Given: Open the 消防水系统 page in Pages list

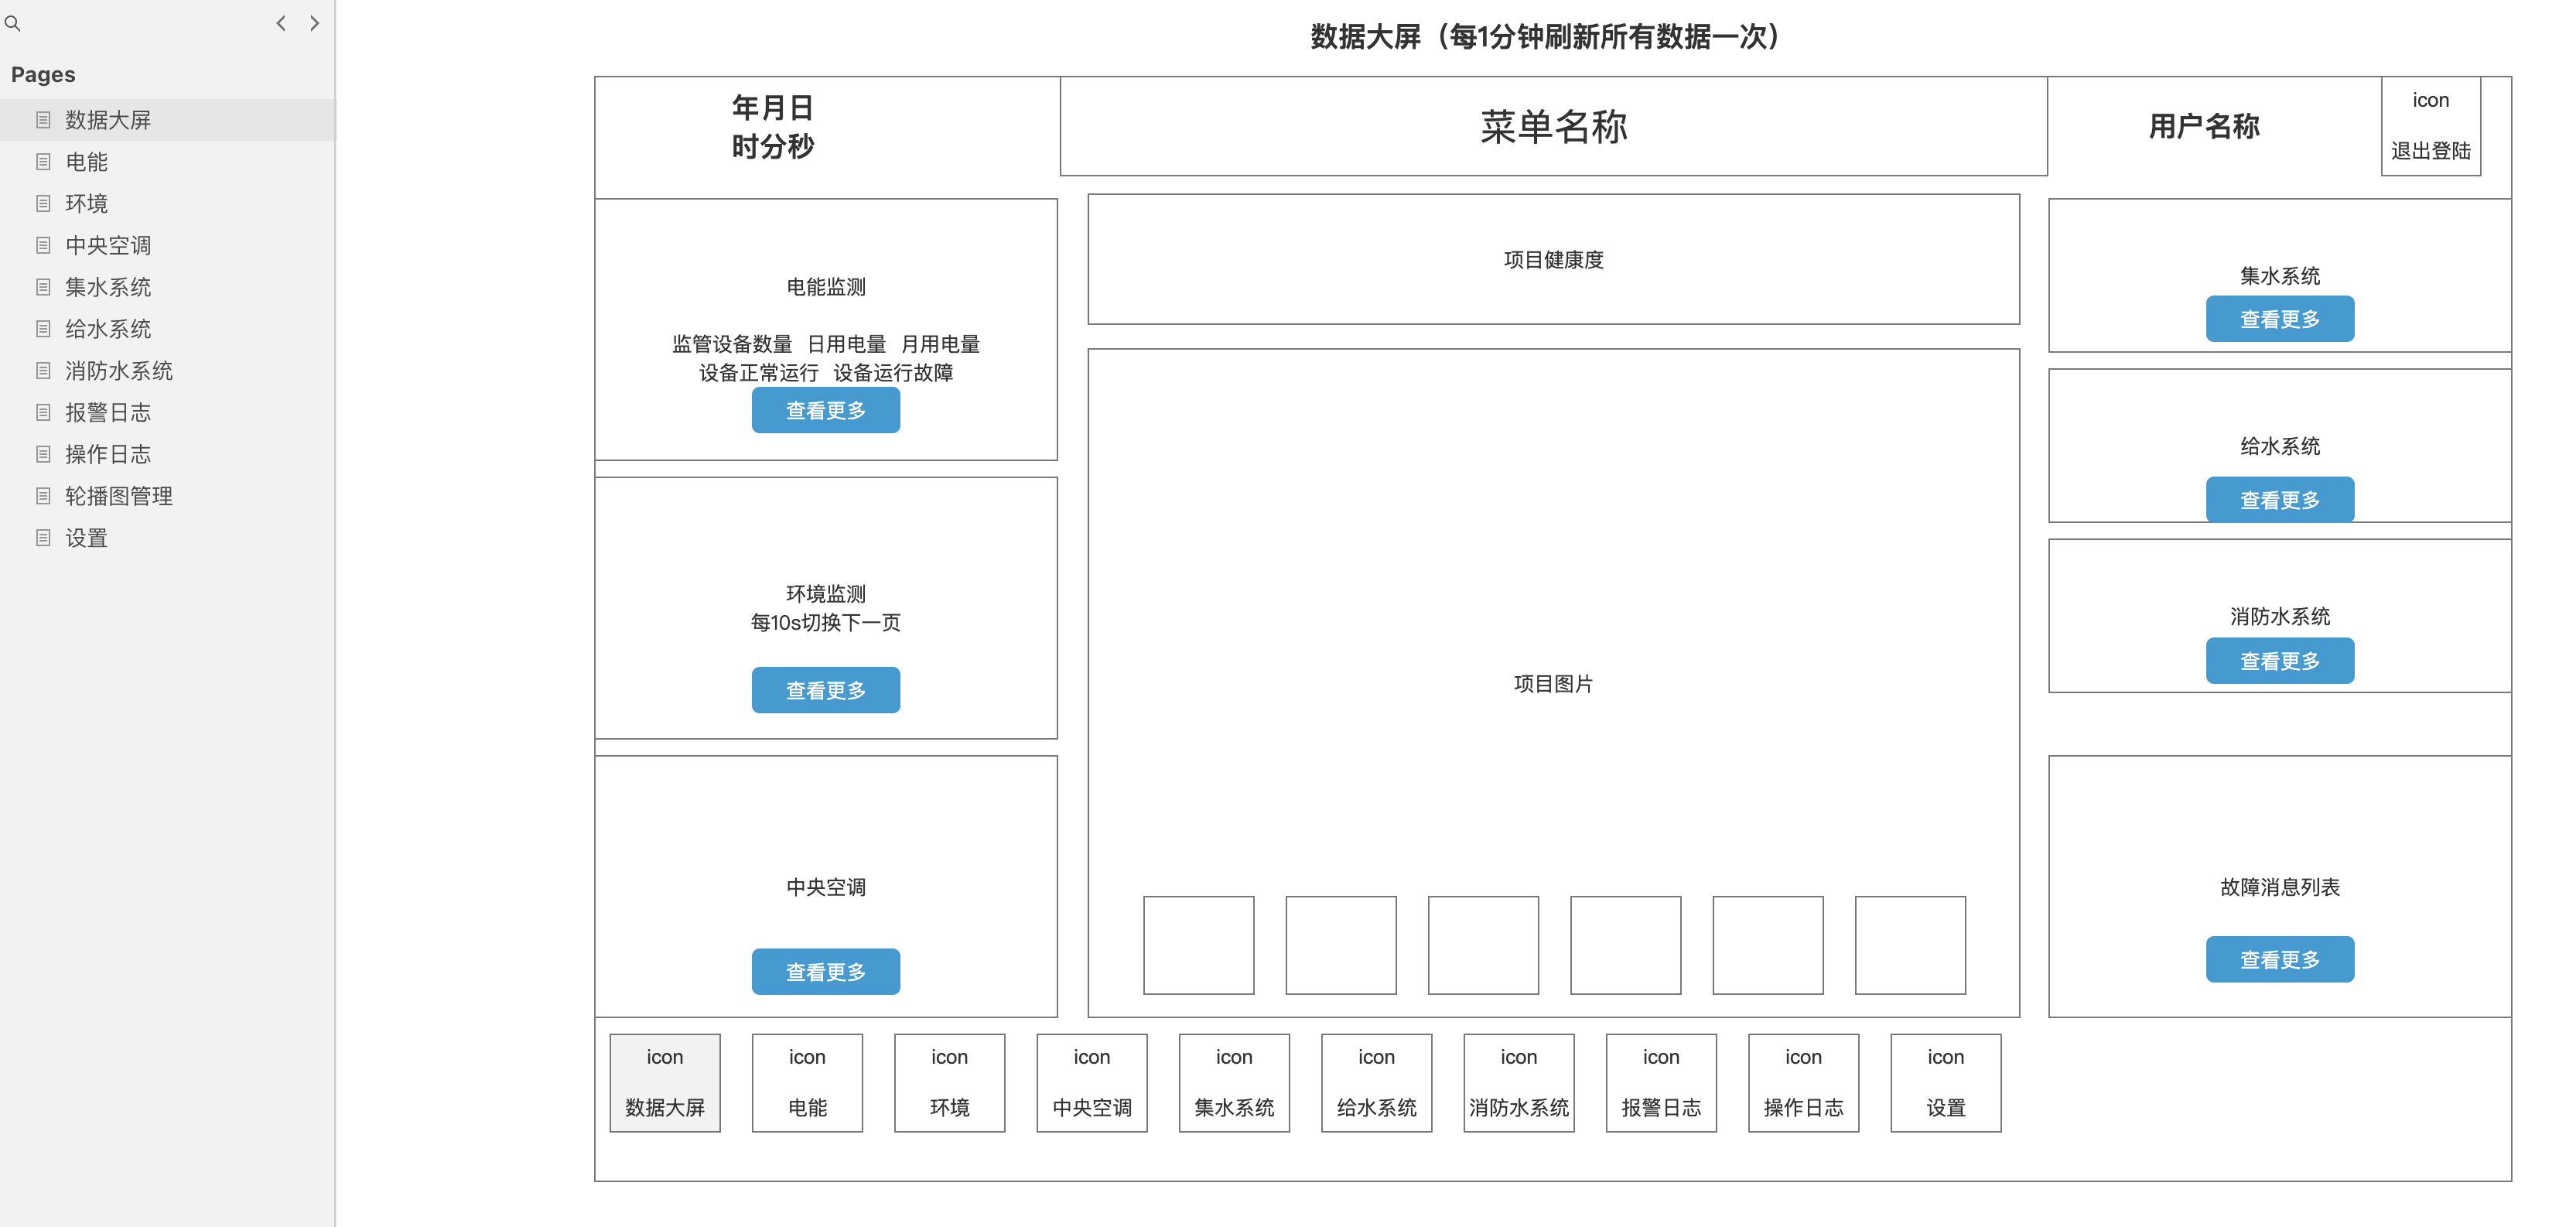Looking at the screenshot, I should tap(168, 371).
